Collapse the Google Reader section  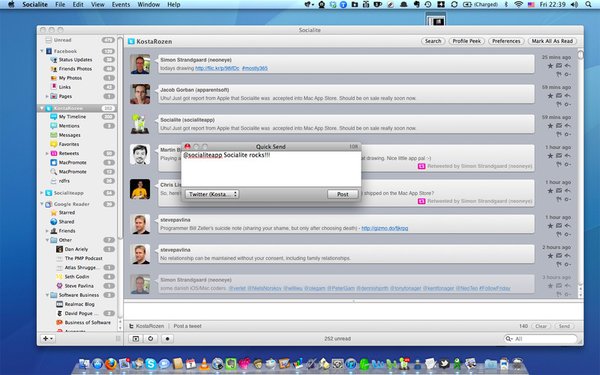(x=42, y=204)
